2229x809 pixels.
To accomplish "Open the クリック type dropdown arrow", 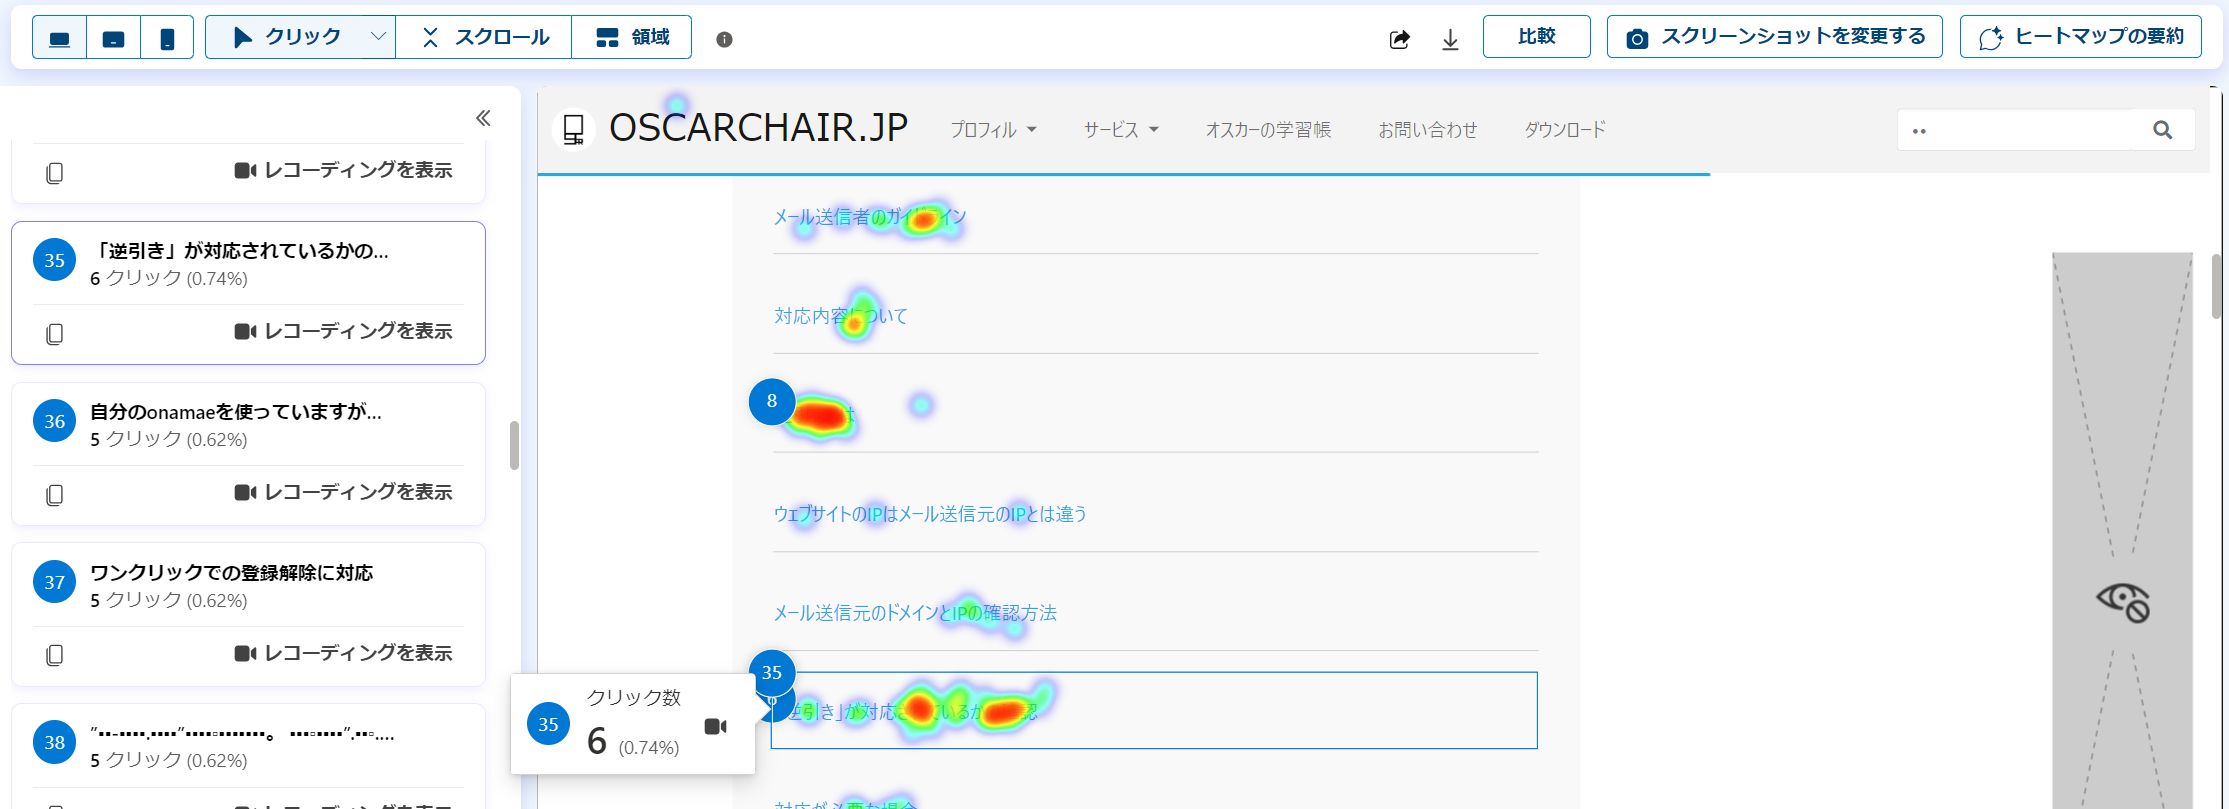I will [x=378, y=37].
